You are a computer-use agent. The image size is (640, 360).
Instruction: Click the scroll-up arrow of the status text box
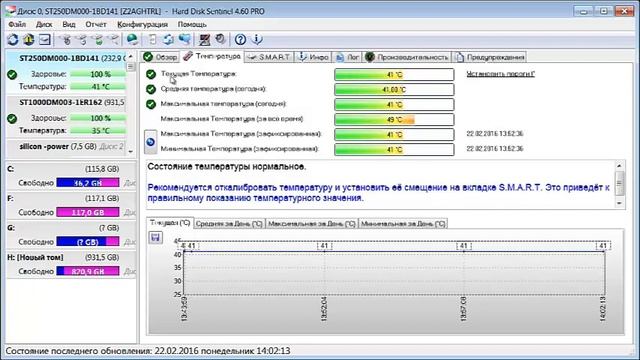[x=620, y=166]
